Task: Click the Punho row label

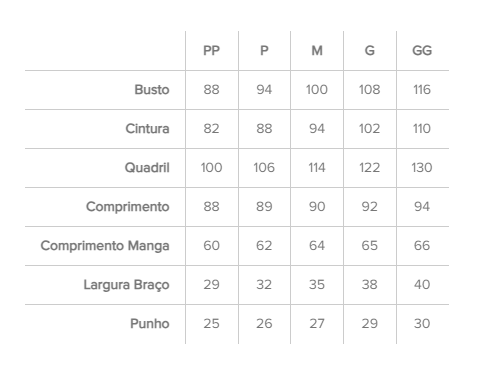Action: tap(150, 324)
